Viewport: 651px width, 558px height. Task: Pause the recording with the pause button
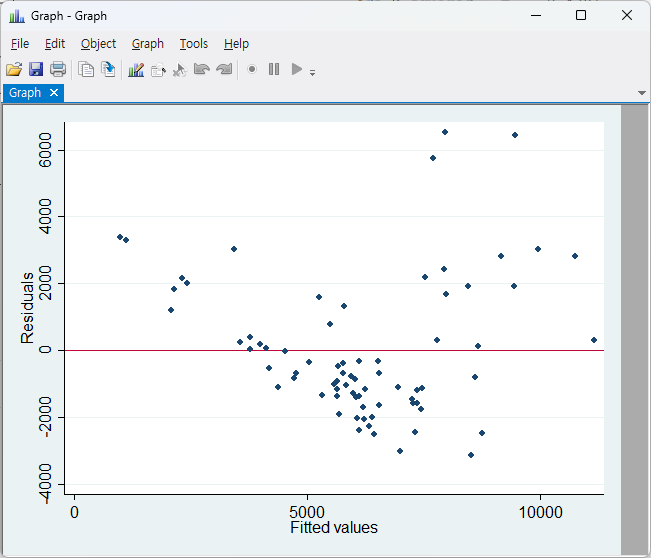coord(274,70)
